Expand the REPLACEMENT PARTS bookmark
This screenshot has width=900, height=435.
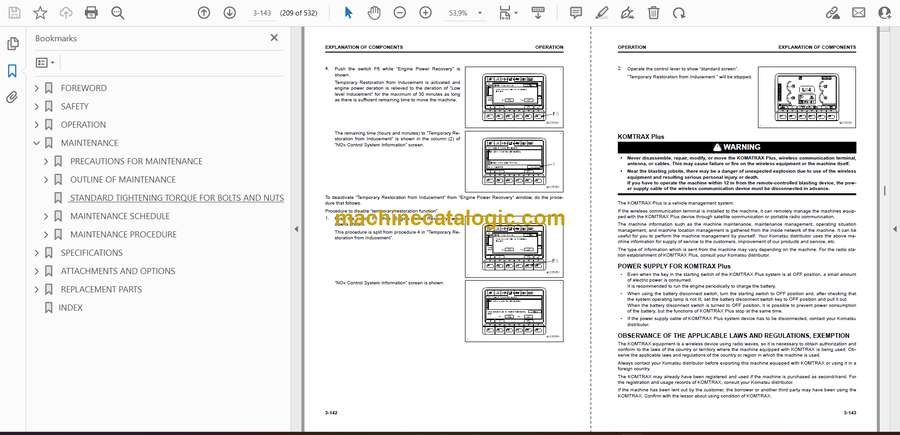tap(37, 289)
